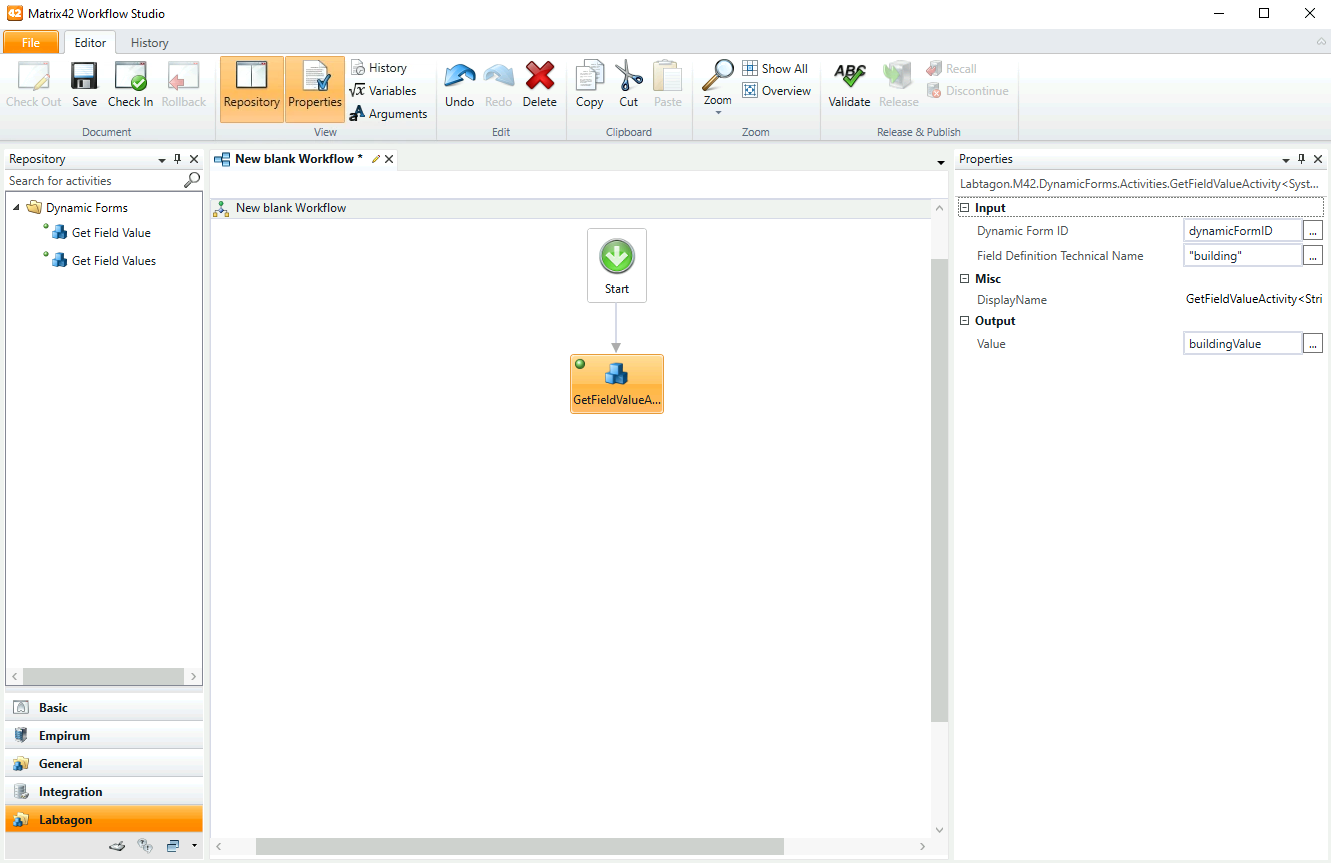
Task: Click the Save icon in ribbon
Action: point(84,78)
